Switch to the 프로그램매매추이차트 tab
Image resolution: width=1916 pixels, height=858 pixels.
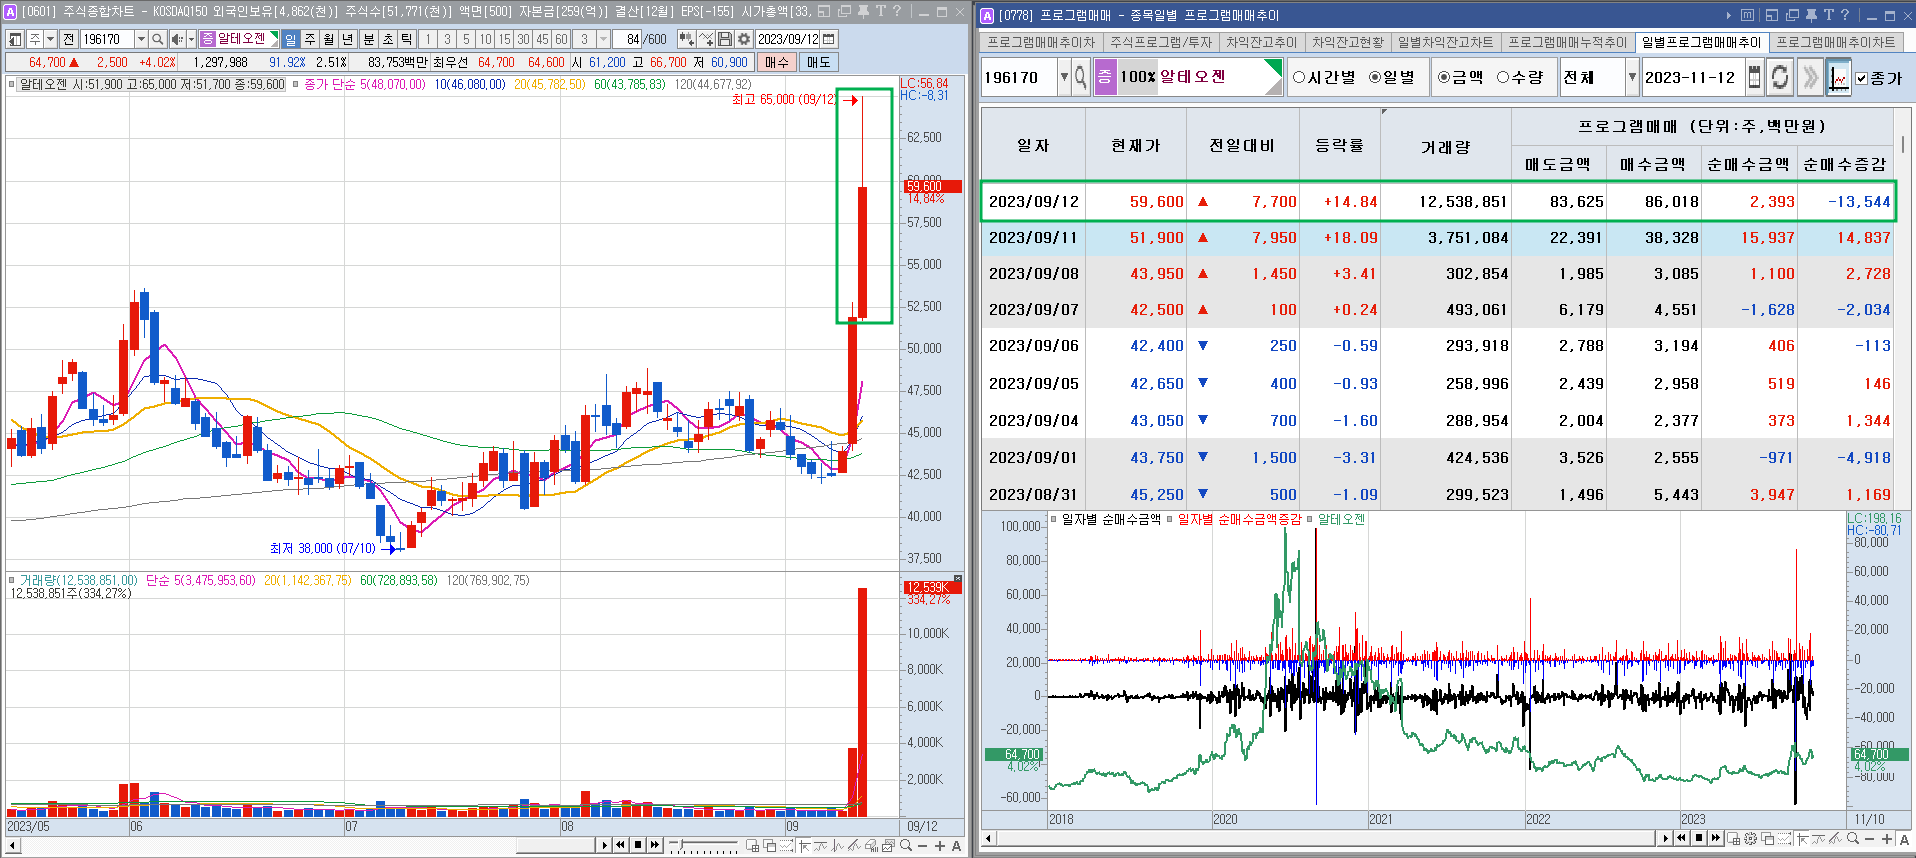(1835, 42)
